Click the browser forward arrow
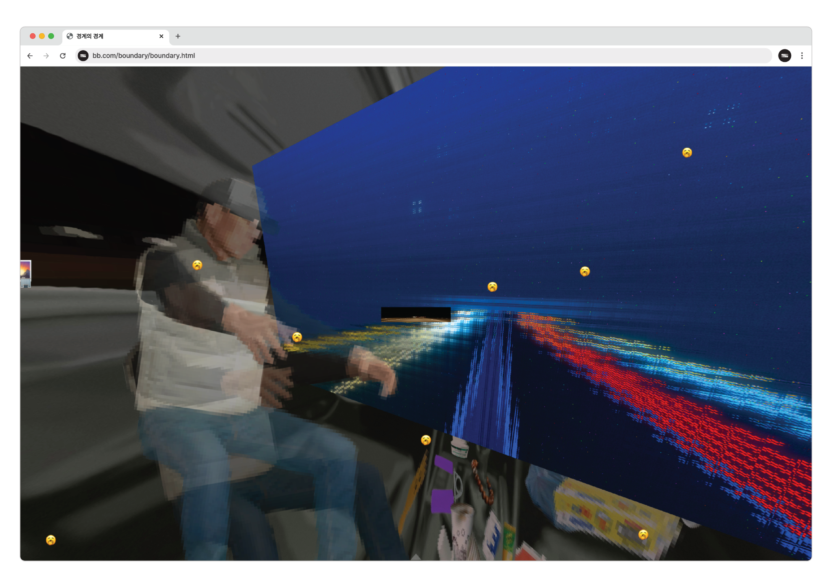The height and width of the screenshot is (588, 832). coord(46,56)
